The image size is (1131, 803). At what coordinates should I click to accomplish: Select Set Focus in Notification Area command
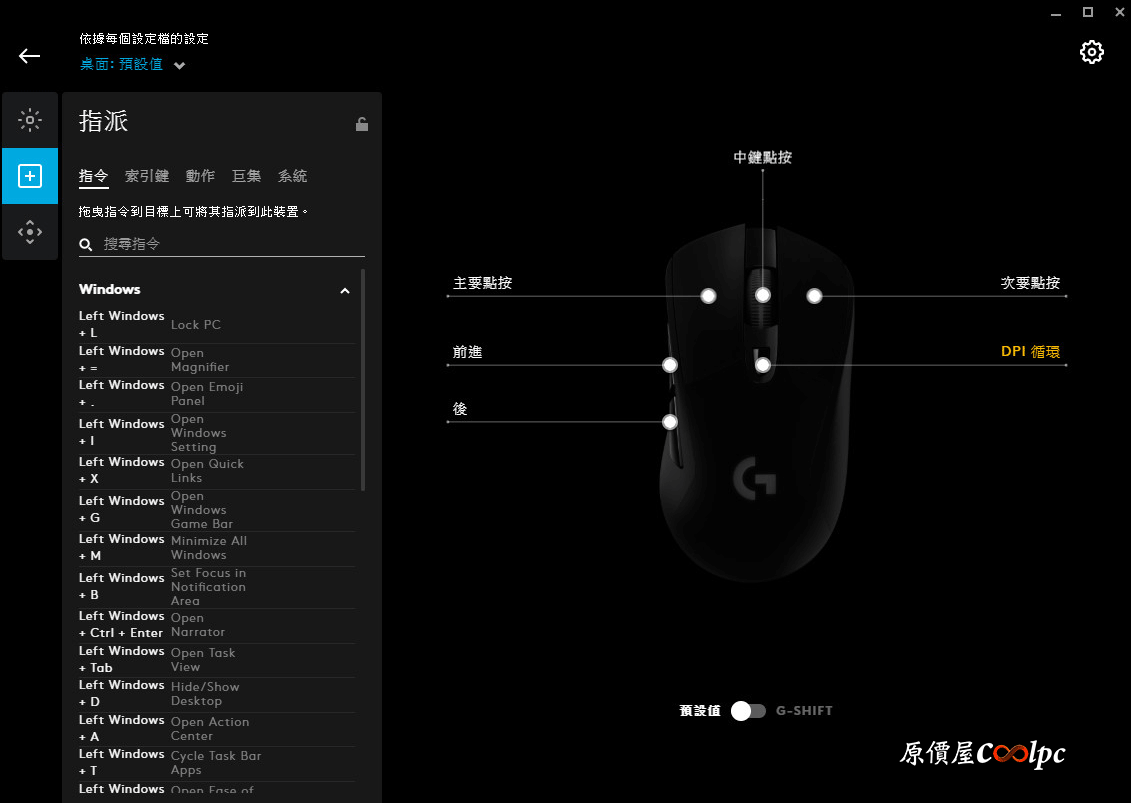[217, 587]
